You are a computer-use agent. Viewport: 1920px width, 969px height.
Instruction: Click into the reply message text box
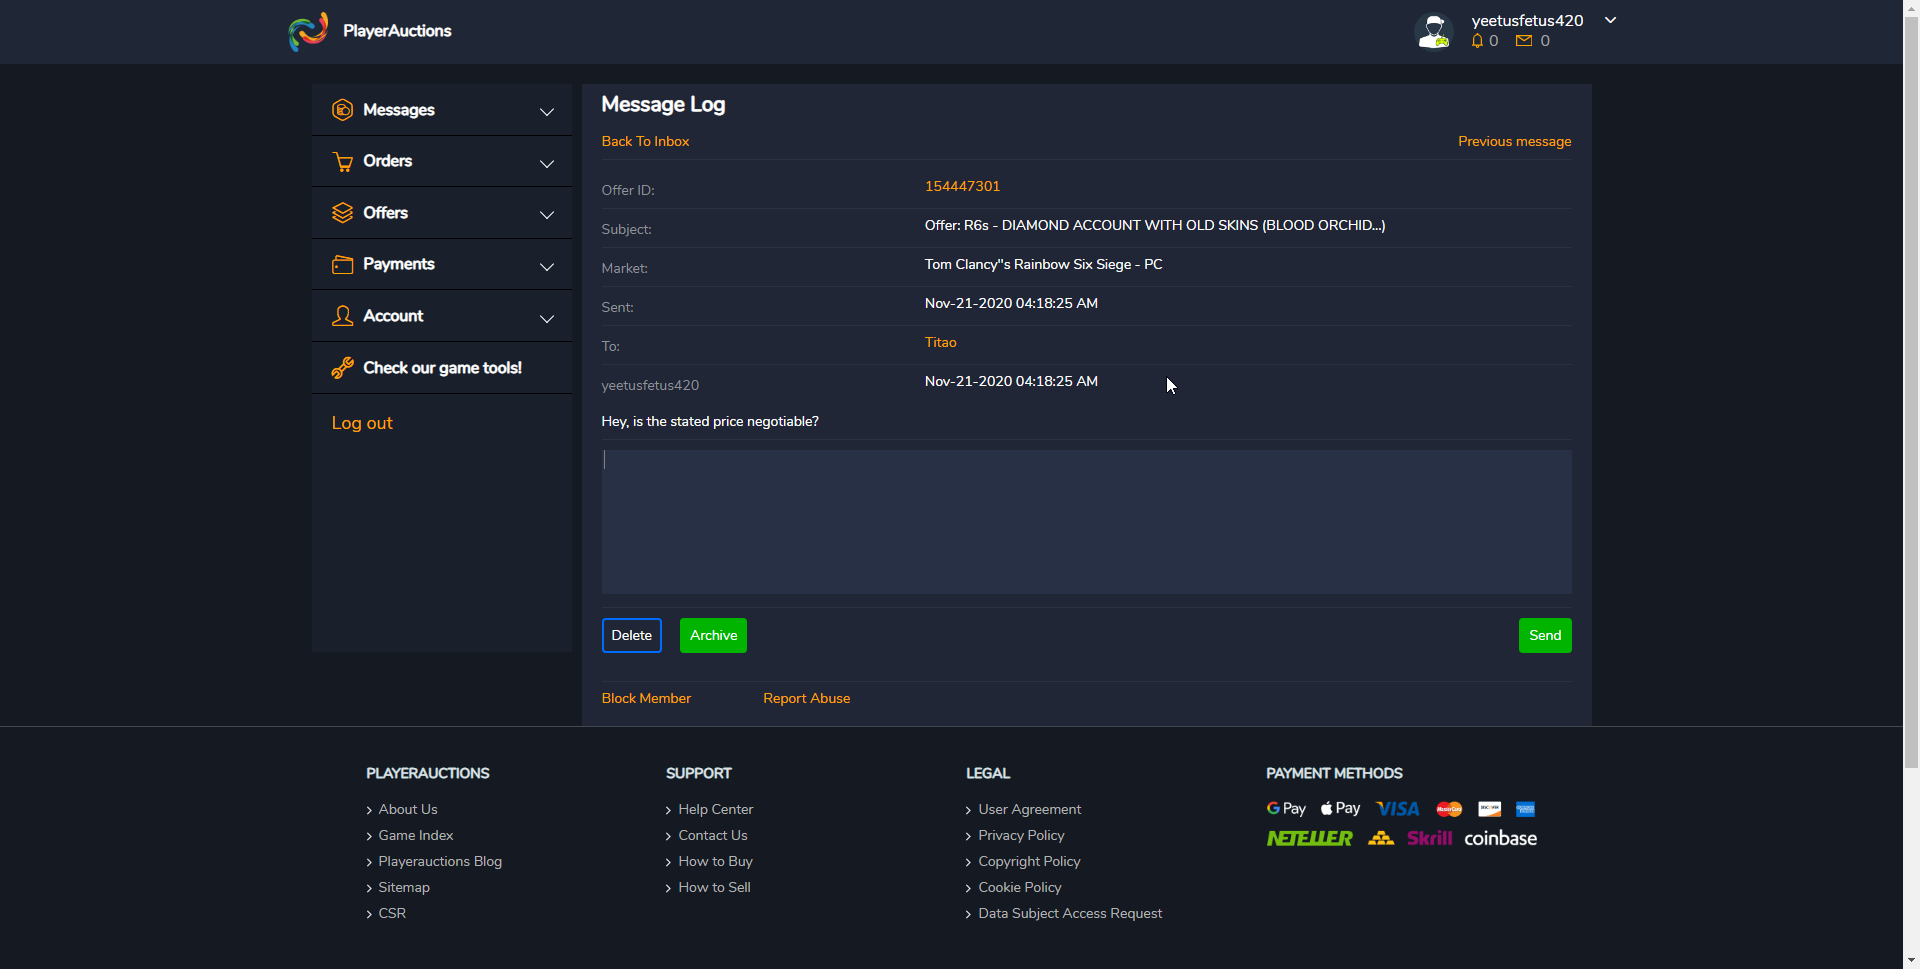click(x=1086, y=522)
